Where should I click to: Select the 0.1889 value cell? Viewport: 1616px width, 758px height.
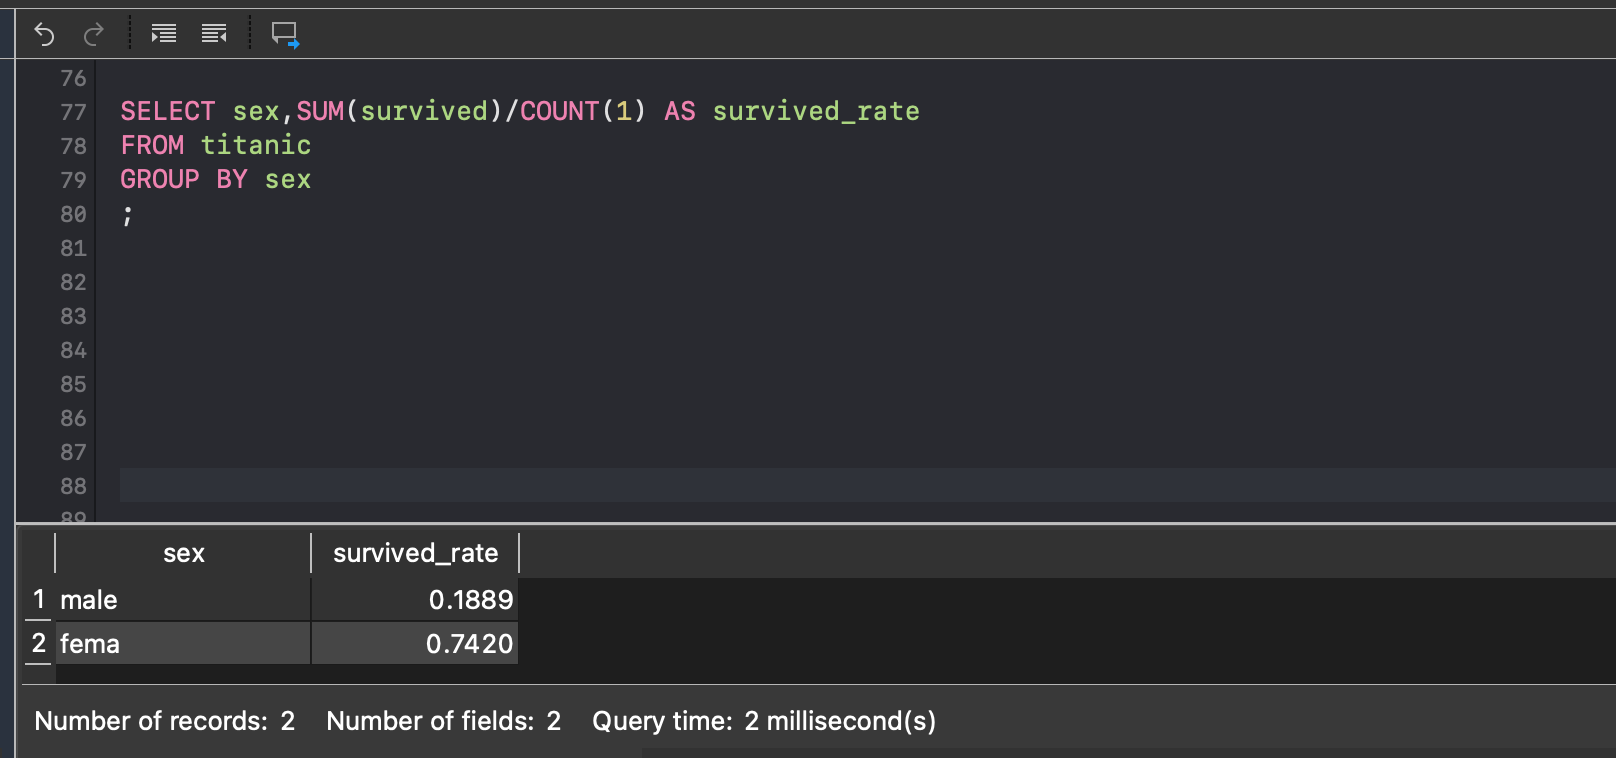coord(415,600)
